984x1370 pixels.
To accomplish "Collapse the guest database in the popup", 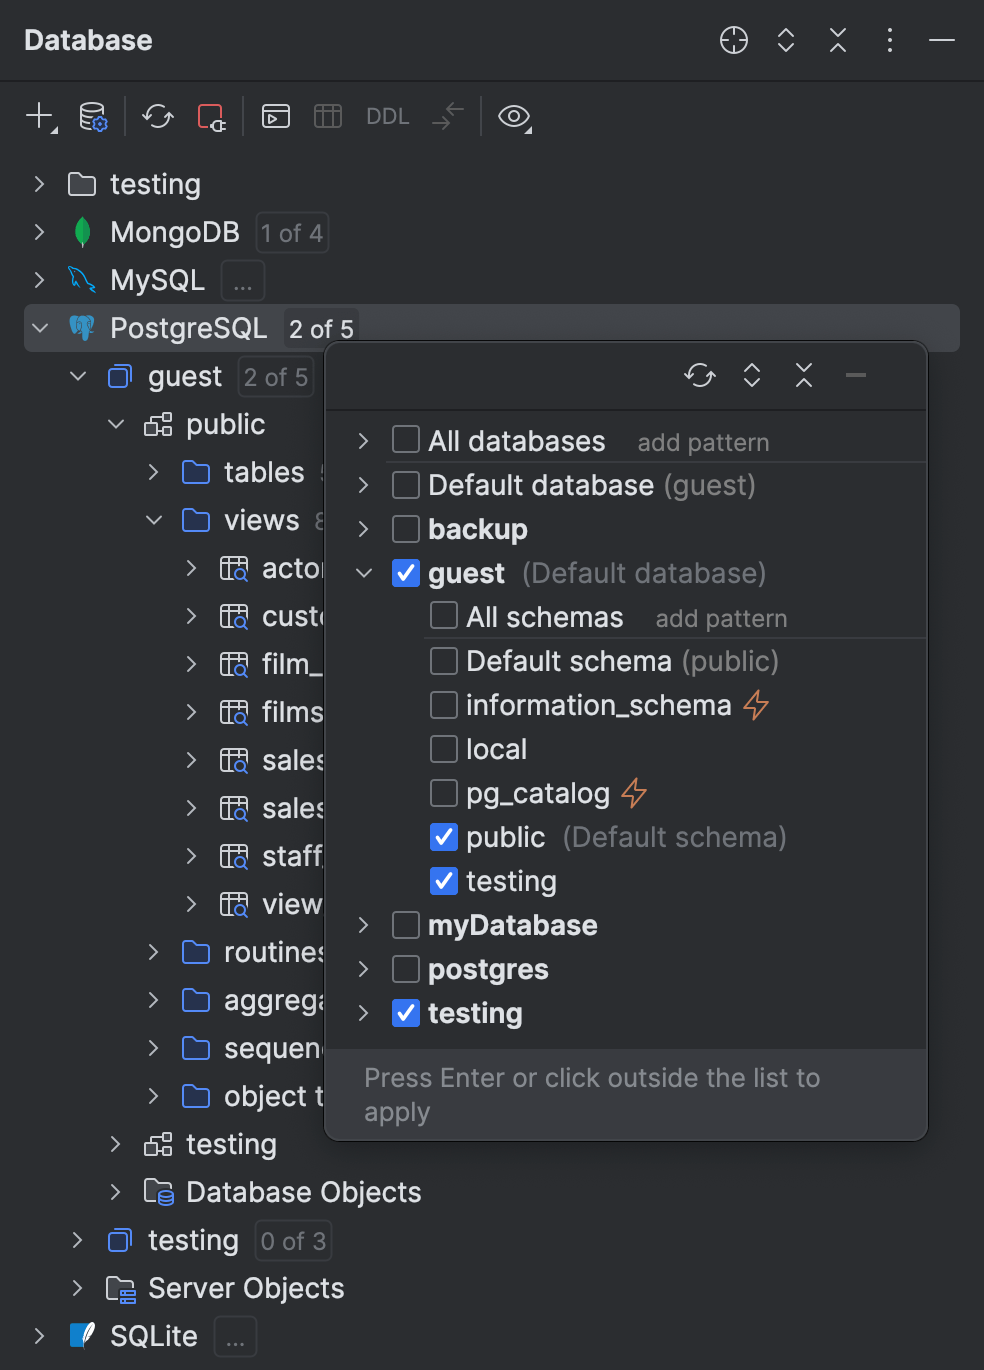I will point(363,572).
